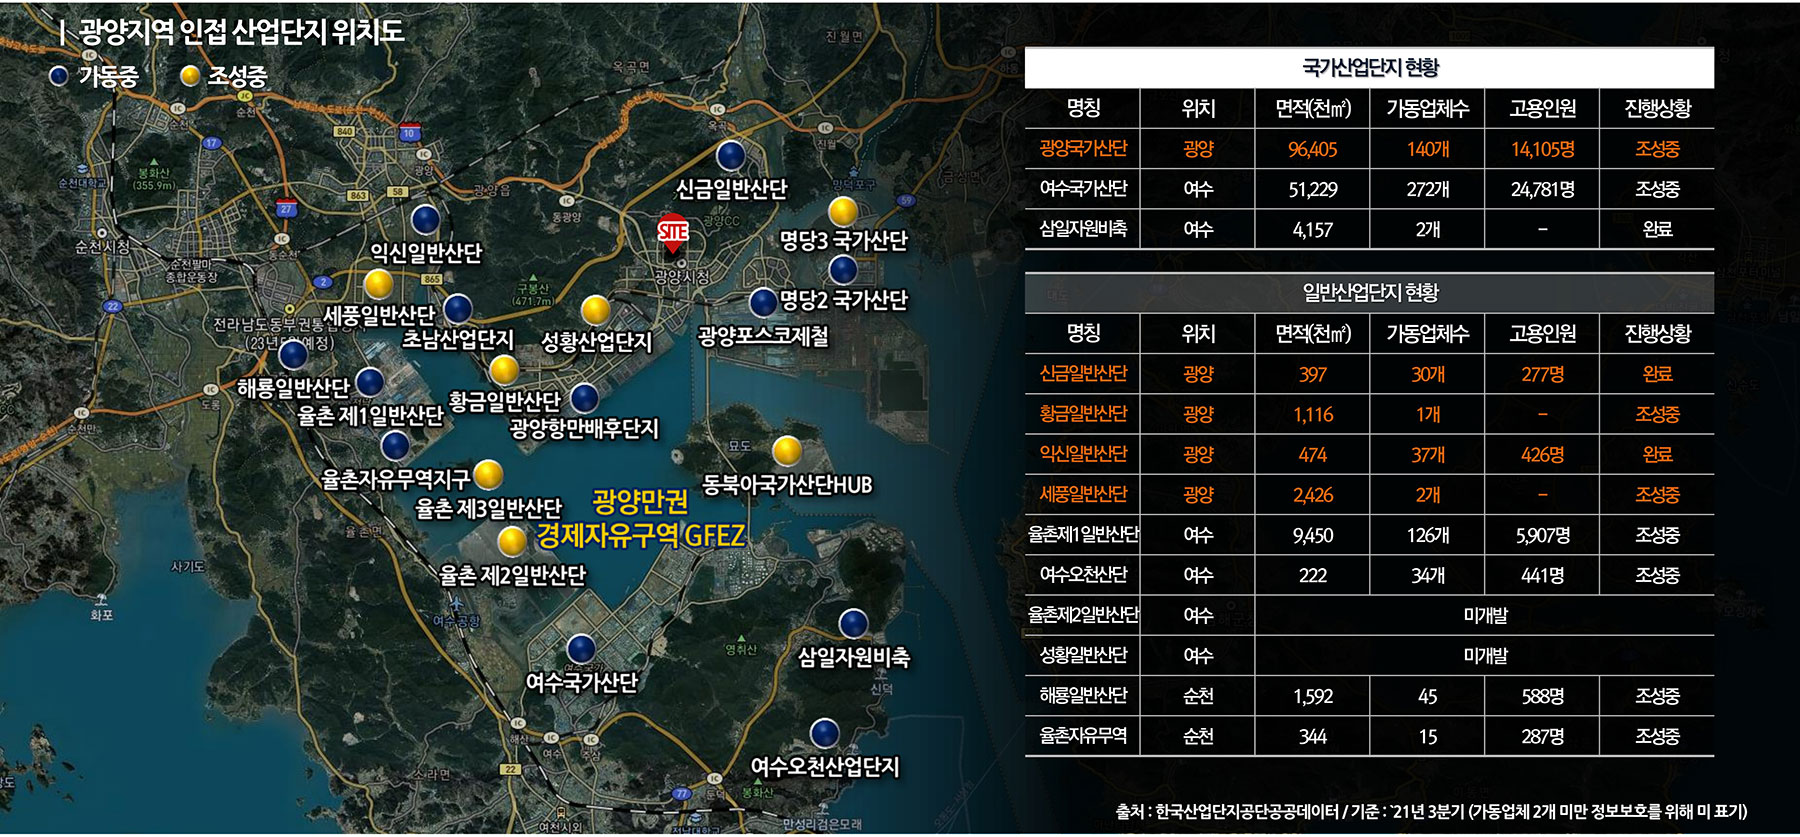Select 율촌자유무역 name cell in the table
The height and width of the screenshot is (837, 1800).
point(1083,736)
